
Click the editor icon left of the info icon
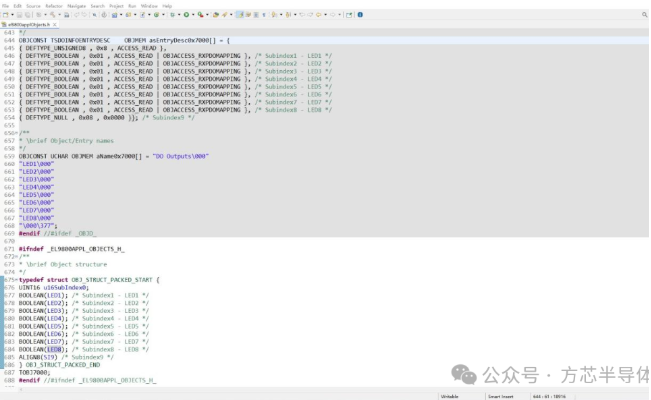(x=349, y=15)
